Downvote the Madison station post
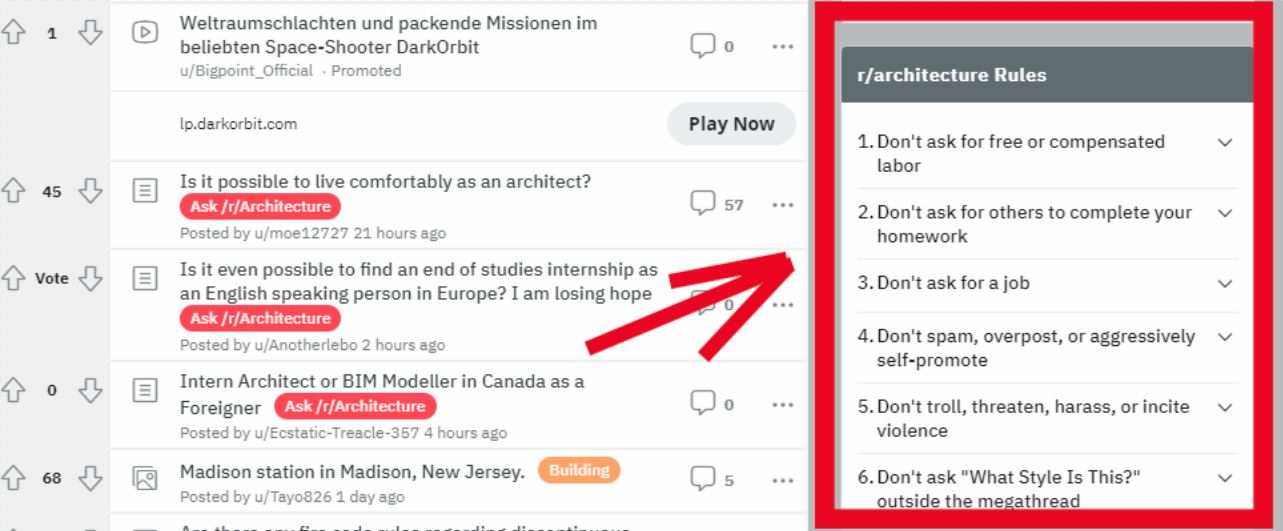This screenshot has width=1283, height=531. click(x=91, y=480)
